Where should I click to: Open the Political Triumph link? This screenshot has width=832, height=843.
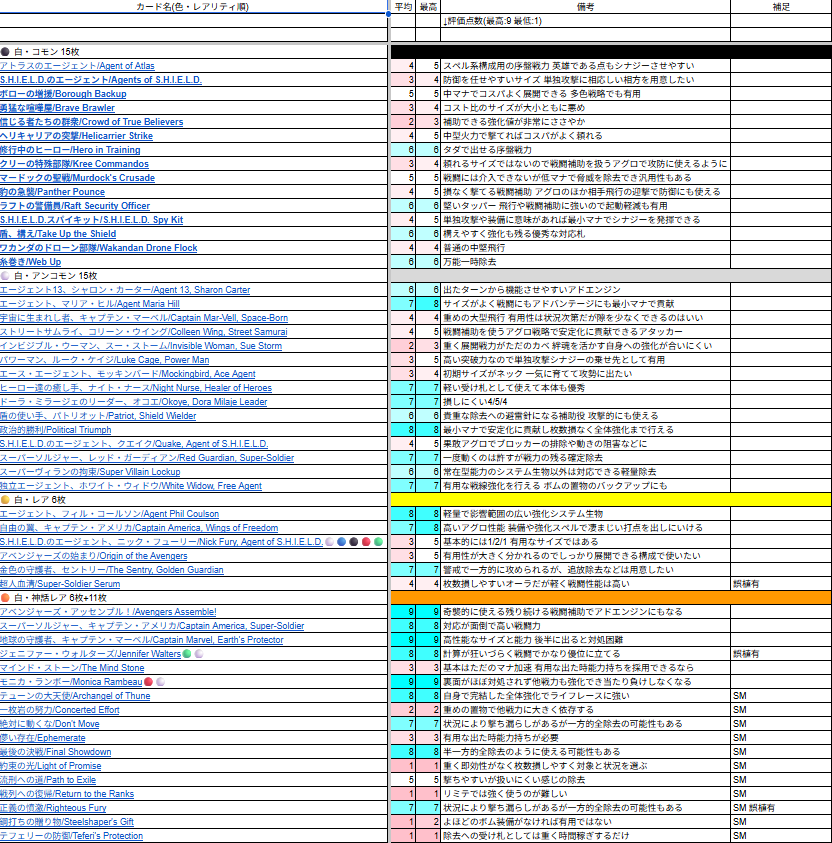pyautogui.click(x=55, y=430)
